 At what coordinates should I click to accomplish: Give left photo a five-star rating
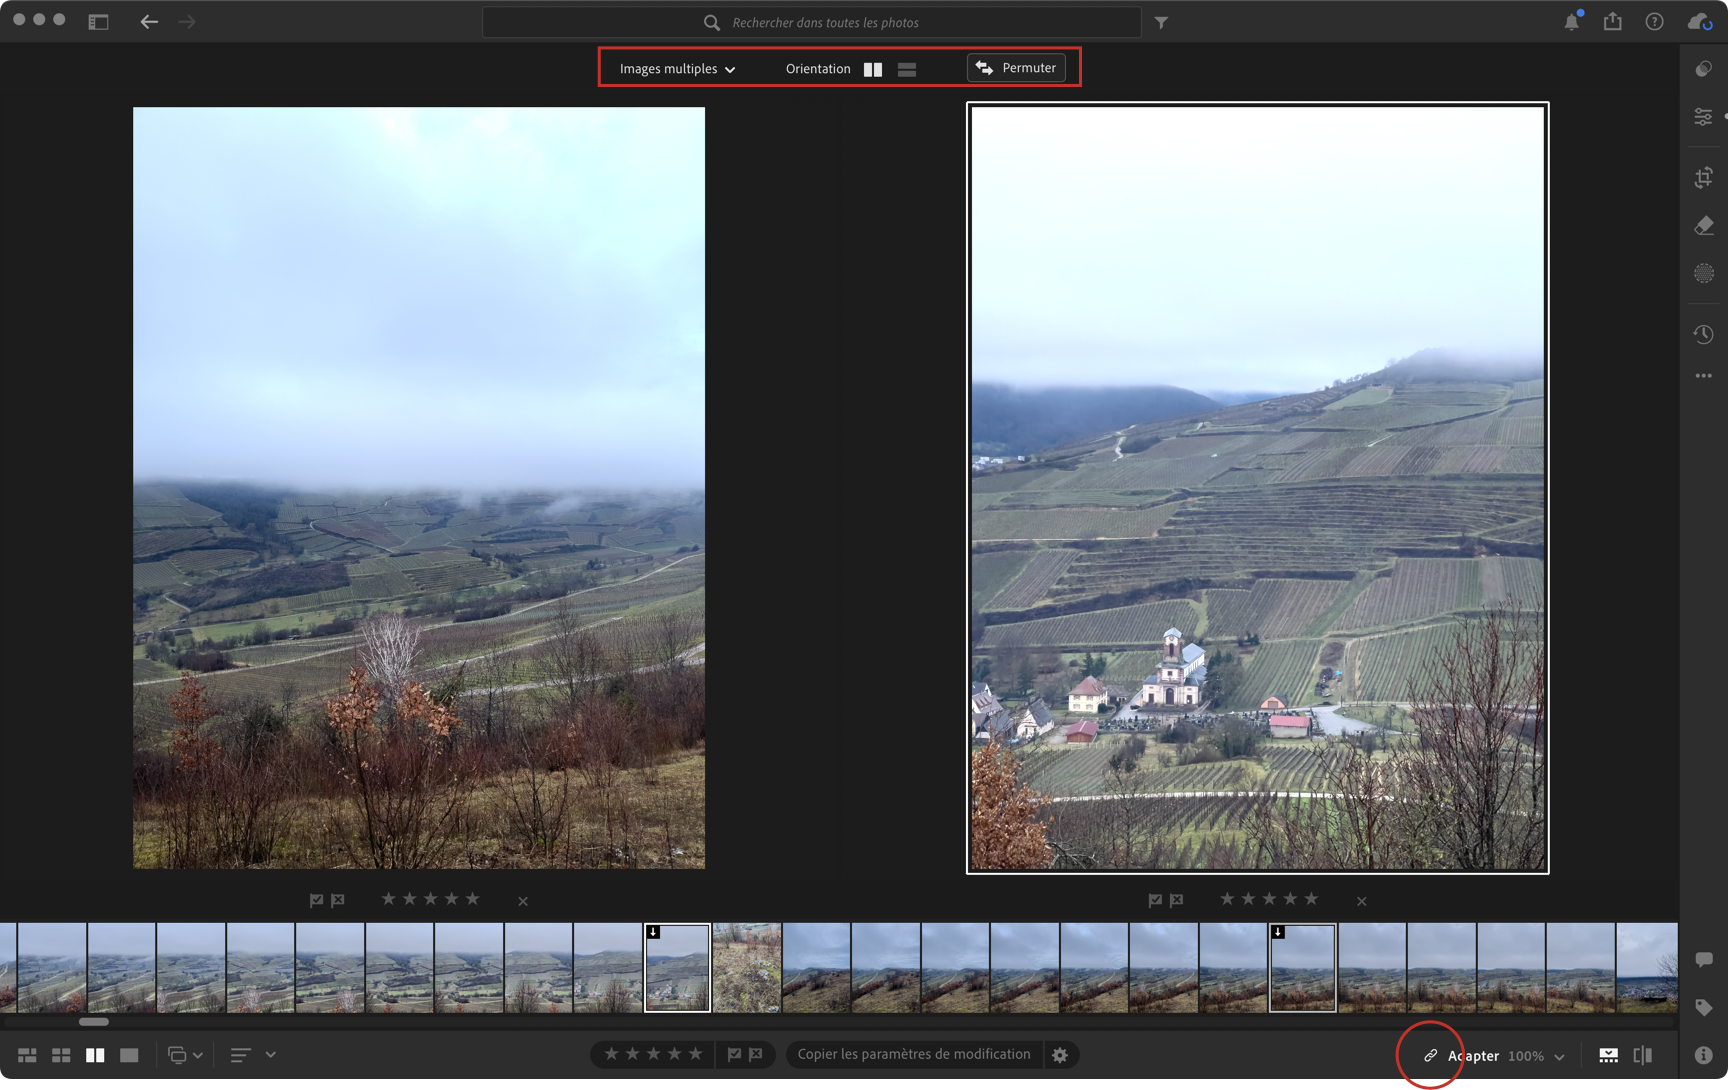pyautogui.click(x=473, y=899)
